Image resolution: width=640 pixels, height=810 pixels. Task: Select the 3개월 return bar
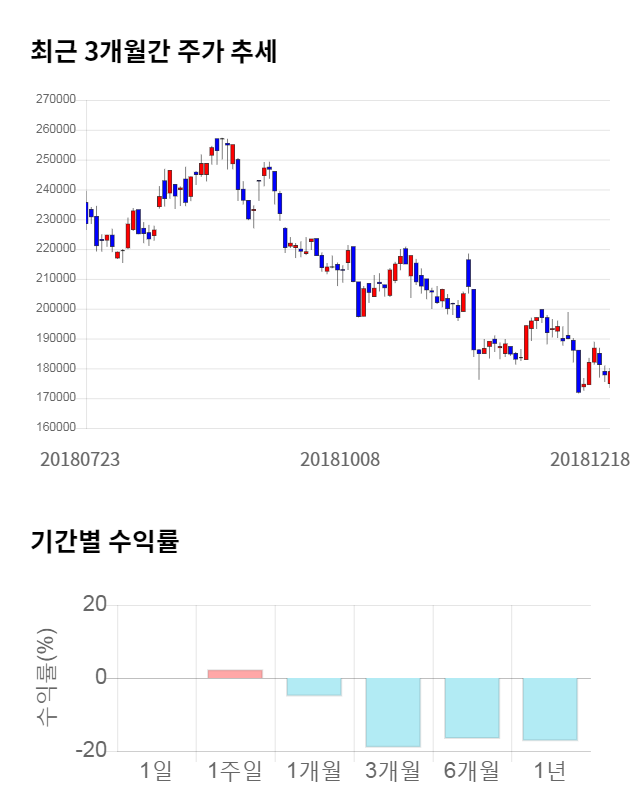coord(393,712)
